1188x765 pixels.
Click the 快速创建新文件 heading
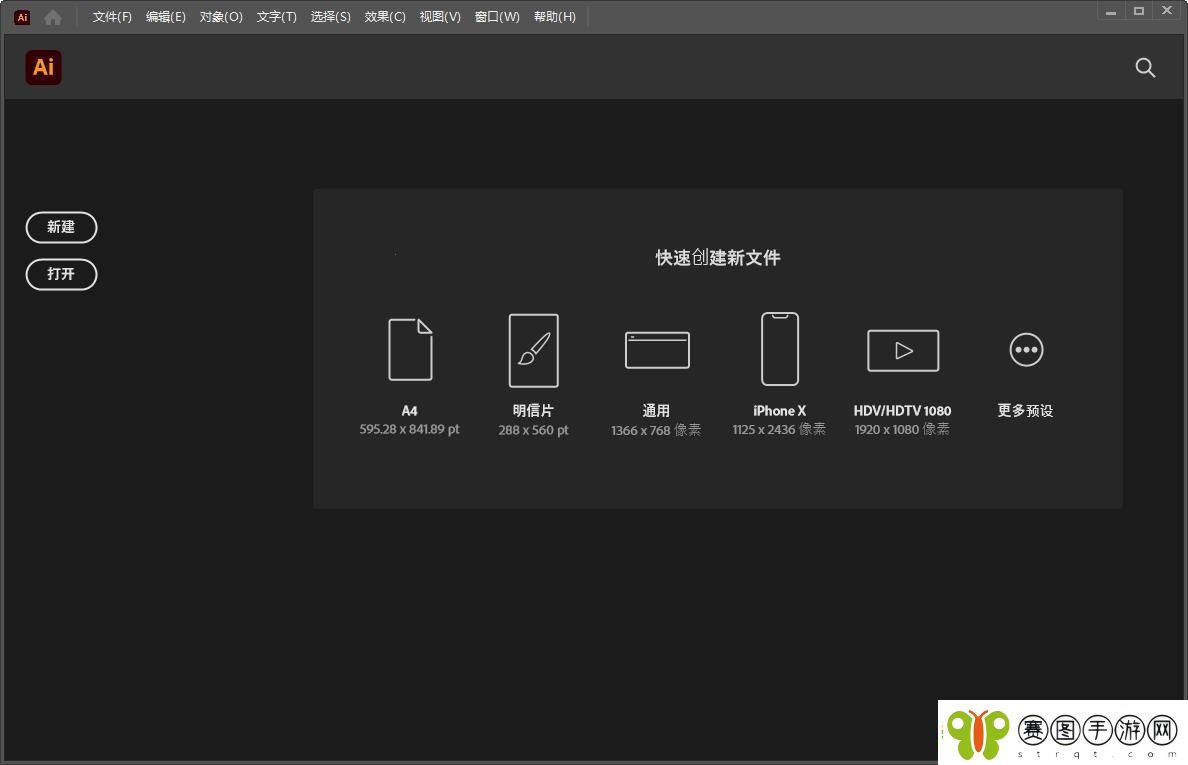(717, 258)
